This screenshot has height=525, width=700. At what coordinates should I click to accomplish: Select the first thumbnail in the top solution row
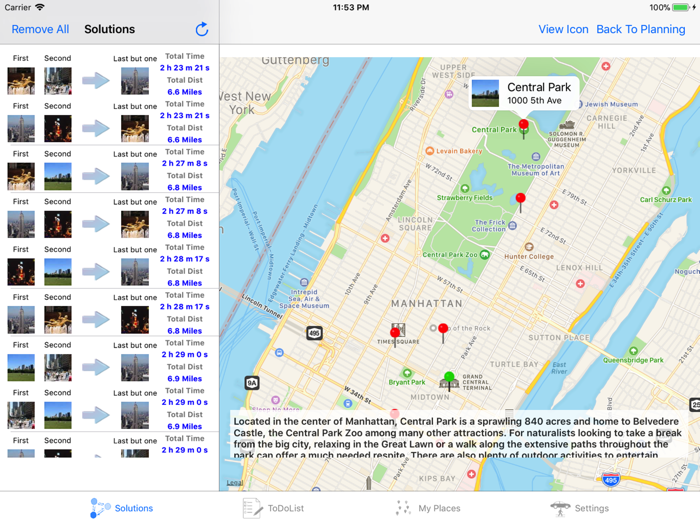[21, 80]
